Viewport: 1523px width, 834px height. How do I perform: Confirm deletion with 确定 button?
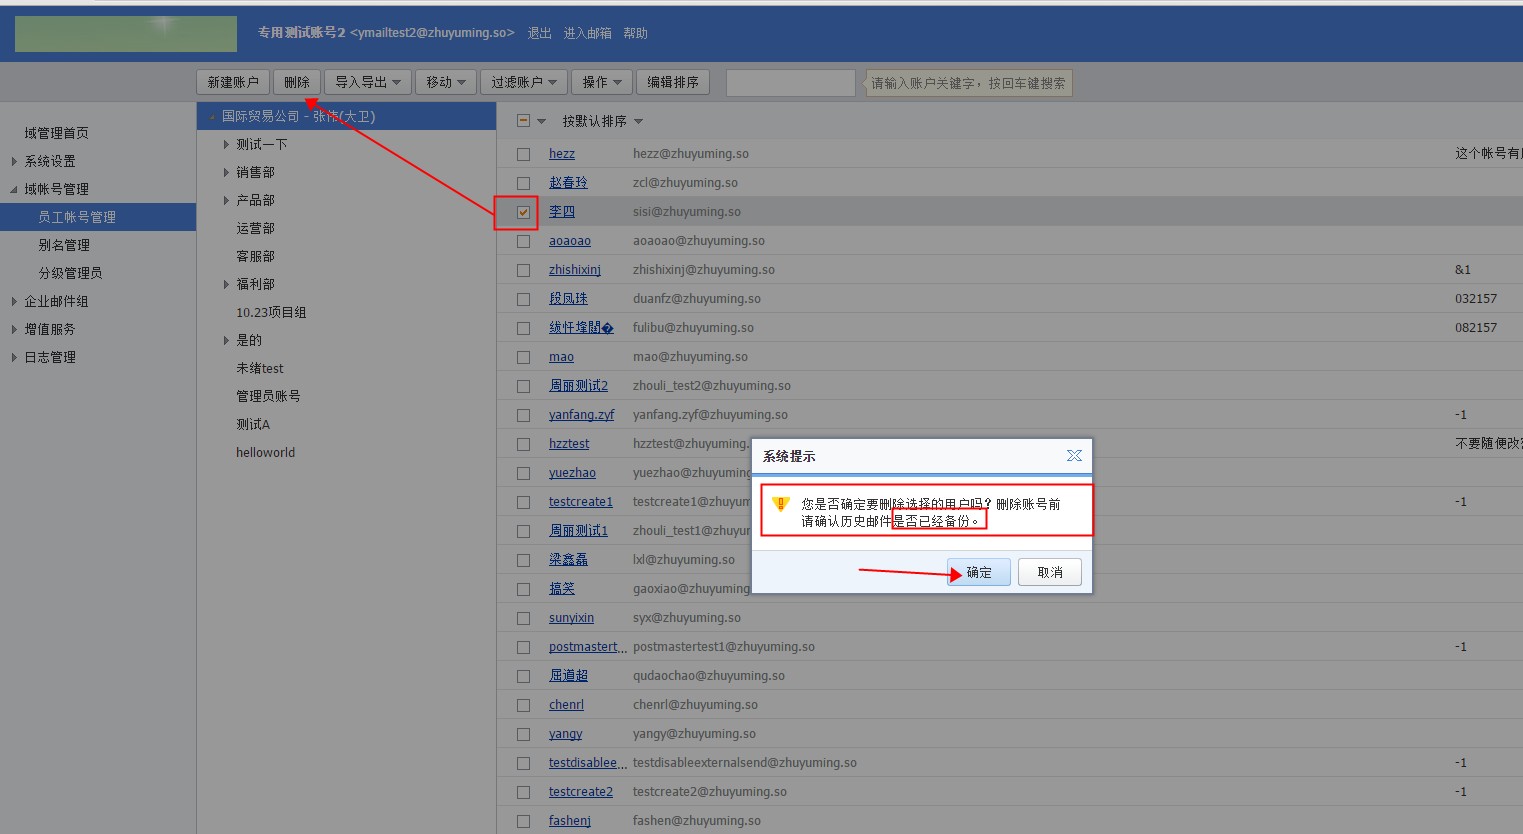(978, 572)
